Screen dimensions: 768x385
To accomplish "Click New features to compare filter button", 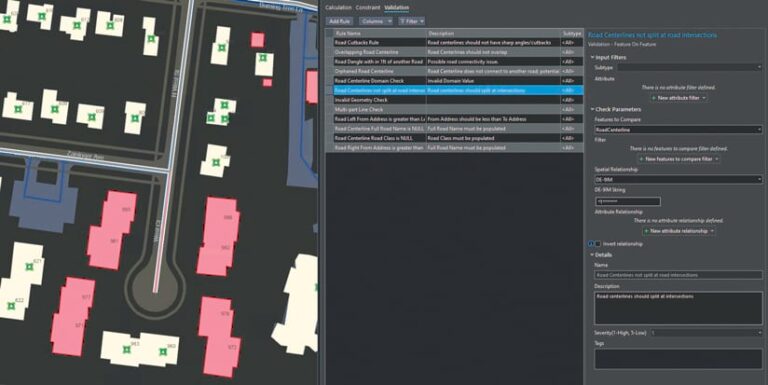I will [678, 159].
